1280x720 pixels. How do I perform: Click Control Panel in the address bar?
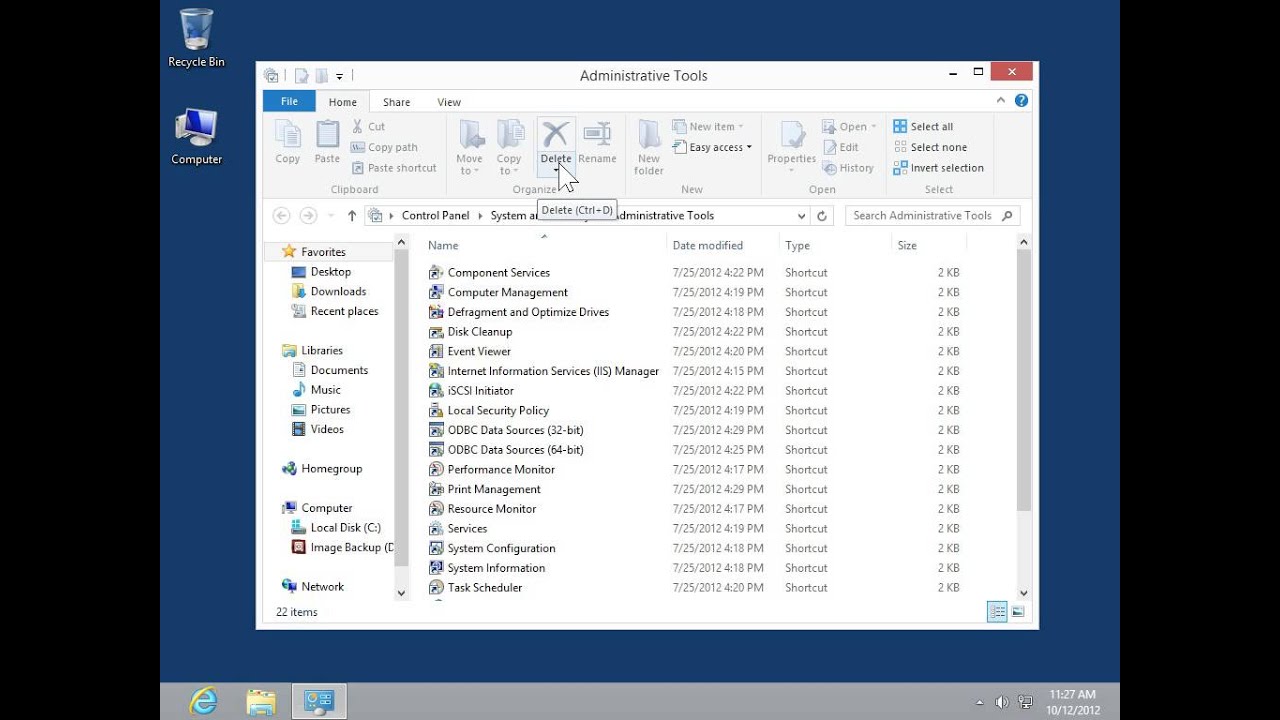[x=435, y=215]
